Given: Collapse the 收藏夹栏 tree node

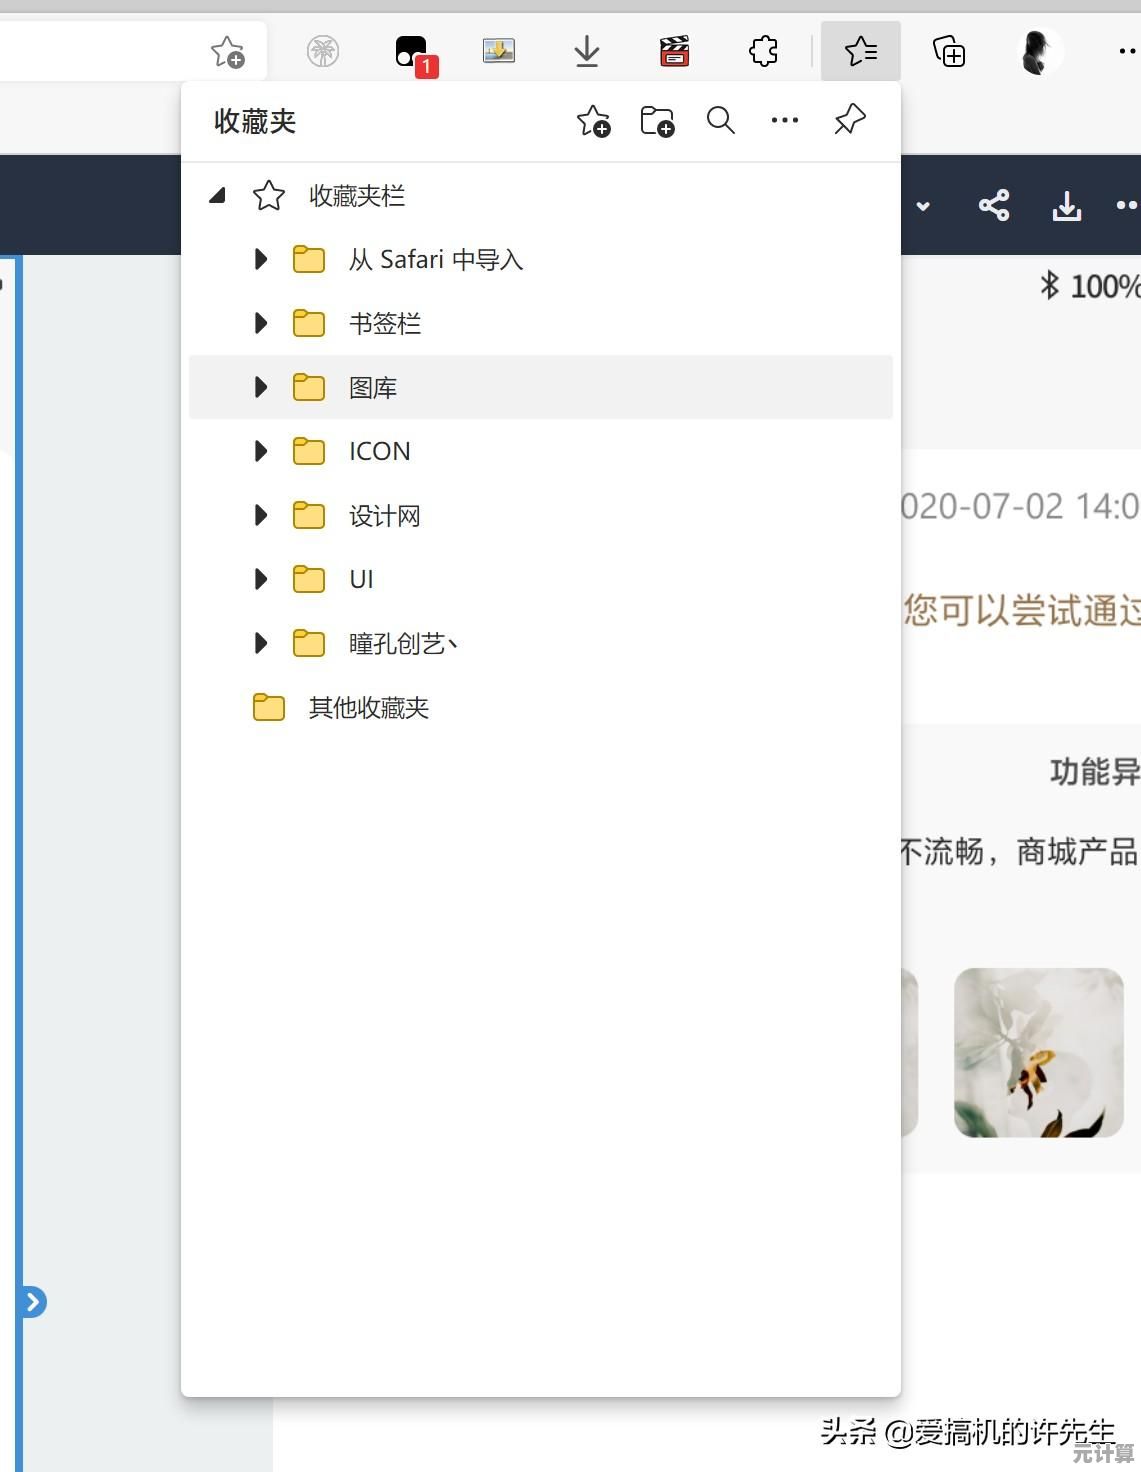Looking at the screenshot, I should (217, 196).
